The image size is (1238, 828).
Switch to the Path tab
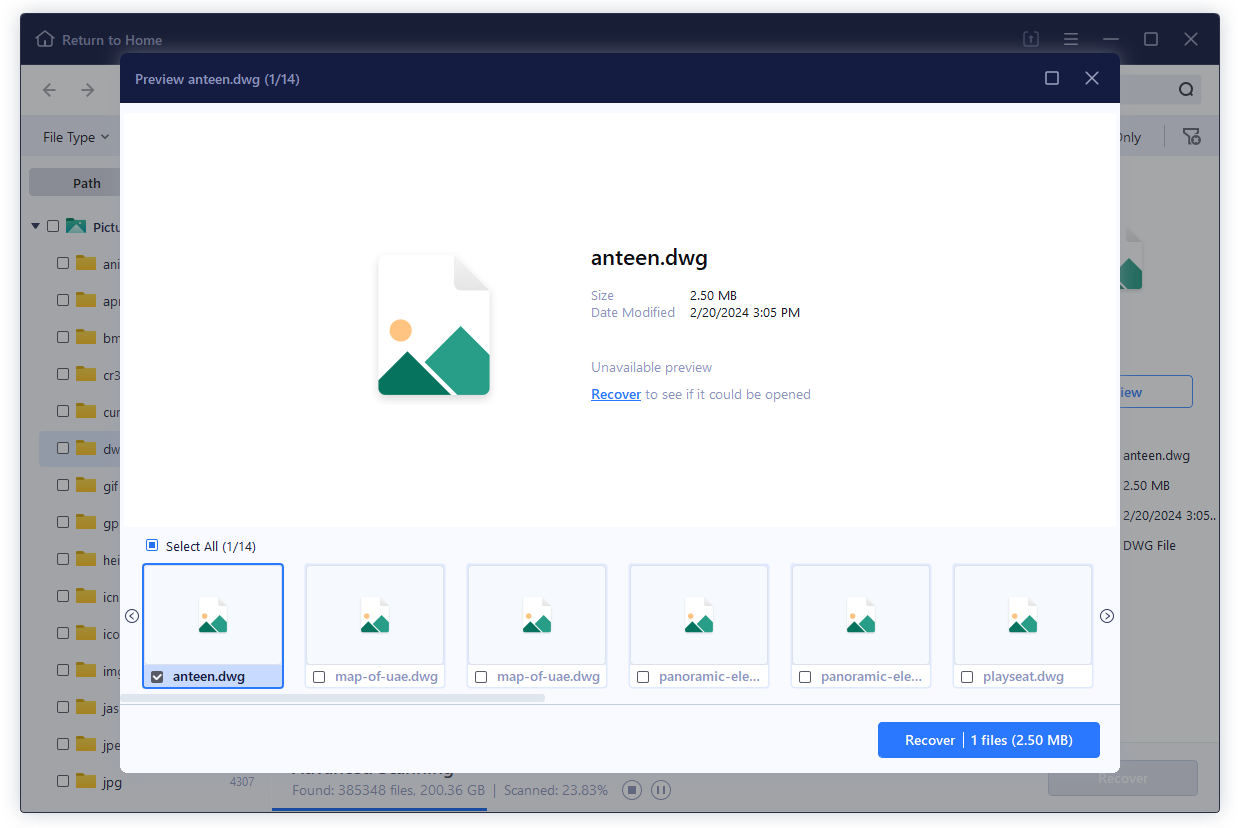pos(87,183)
